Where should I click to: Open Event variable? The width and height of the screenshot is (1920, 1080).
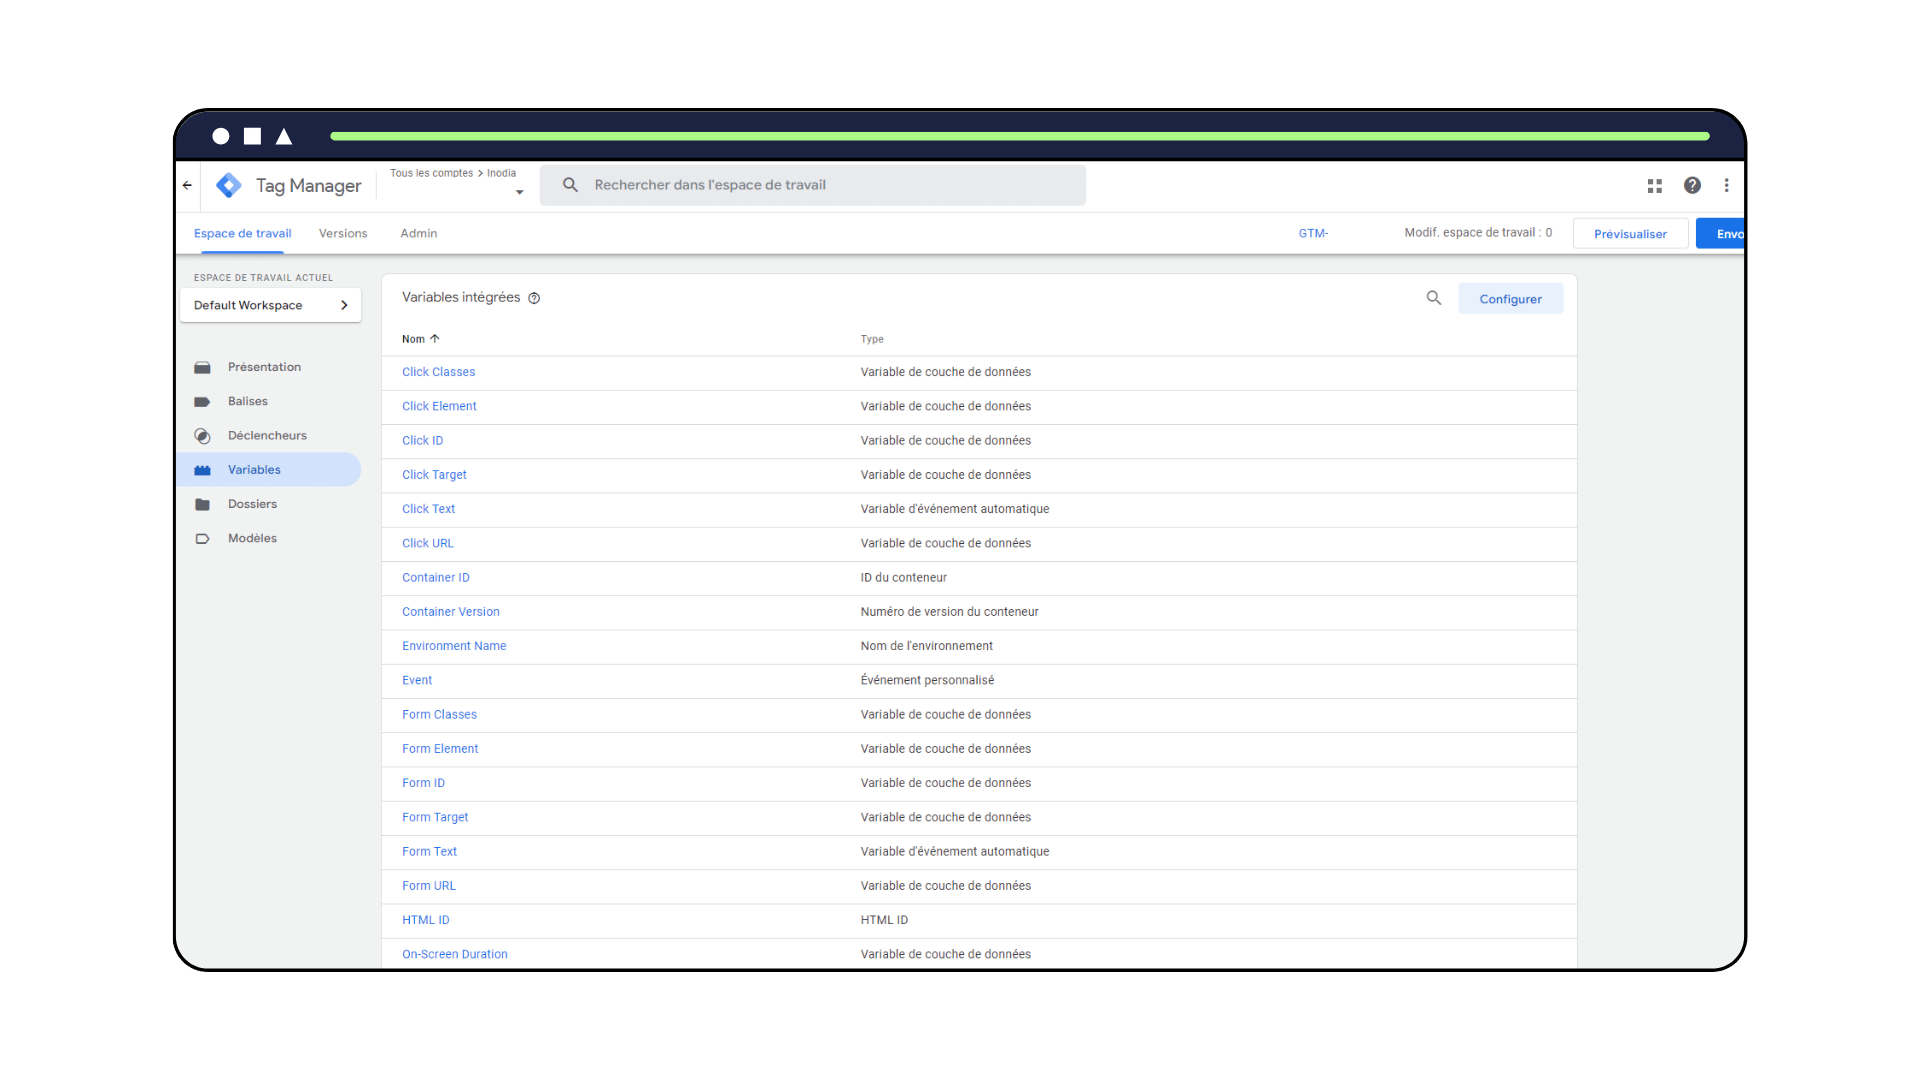(417, 680)
